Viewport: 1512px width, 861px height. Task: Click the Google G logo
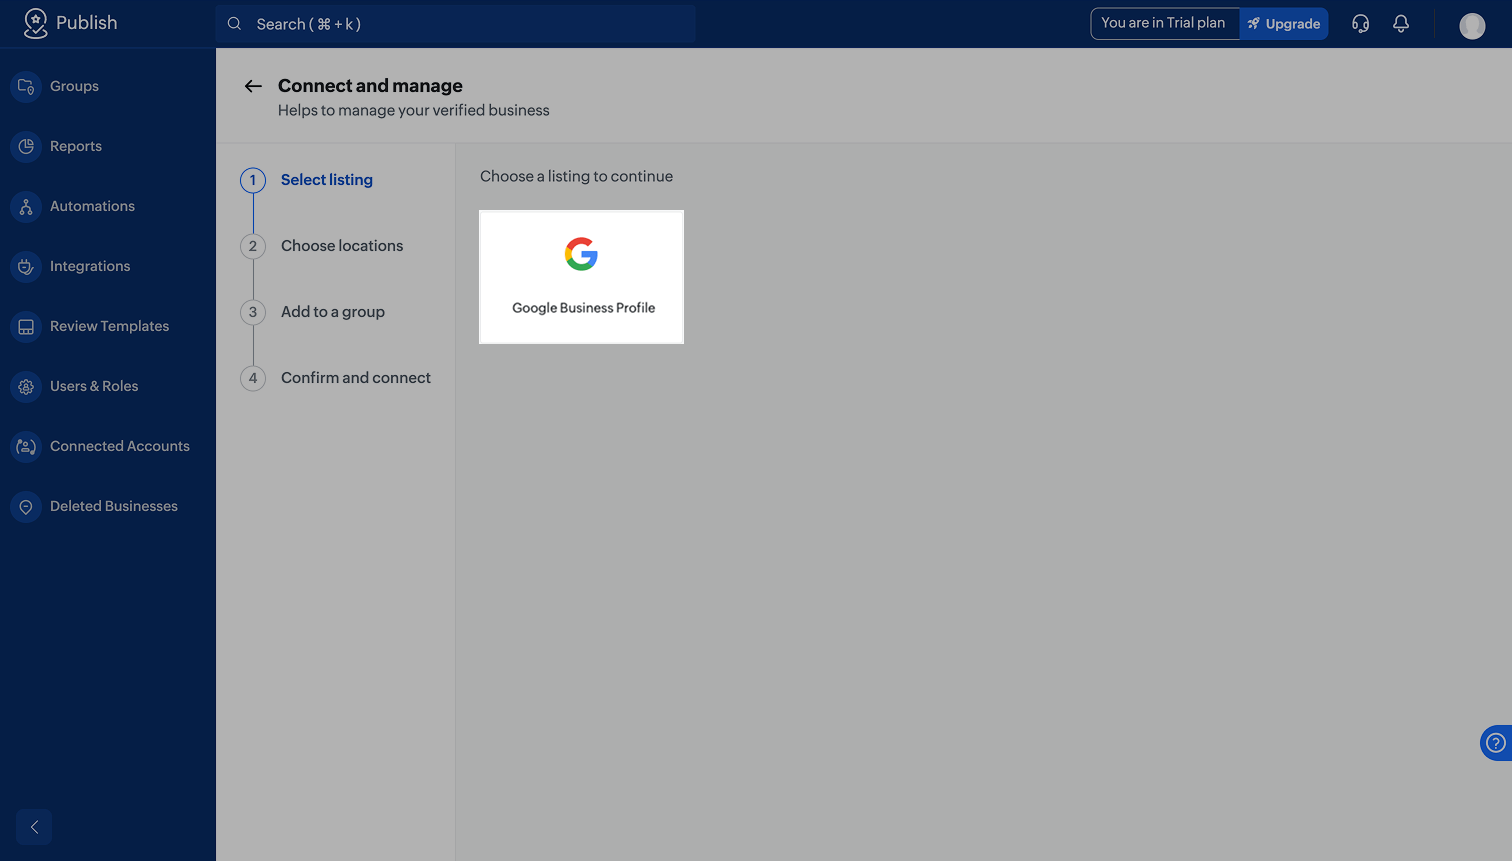click(x=581, y=254)
